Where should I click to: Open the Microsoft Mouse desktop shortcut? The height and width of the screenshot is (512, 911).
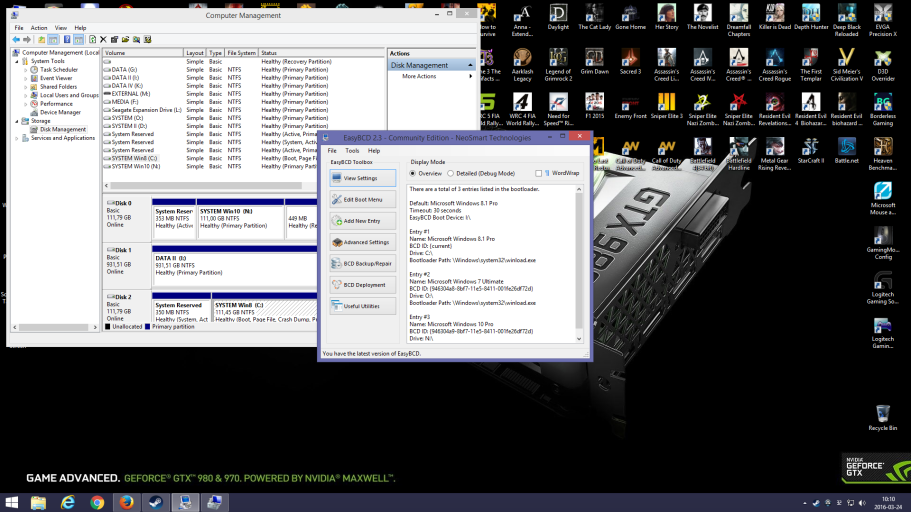point(883,199)
